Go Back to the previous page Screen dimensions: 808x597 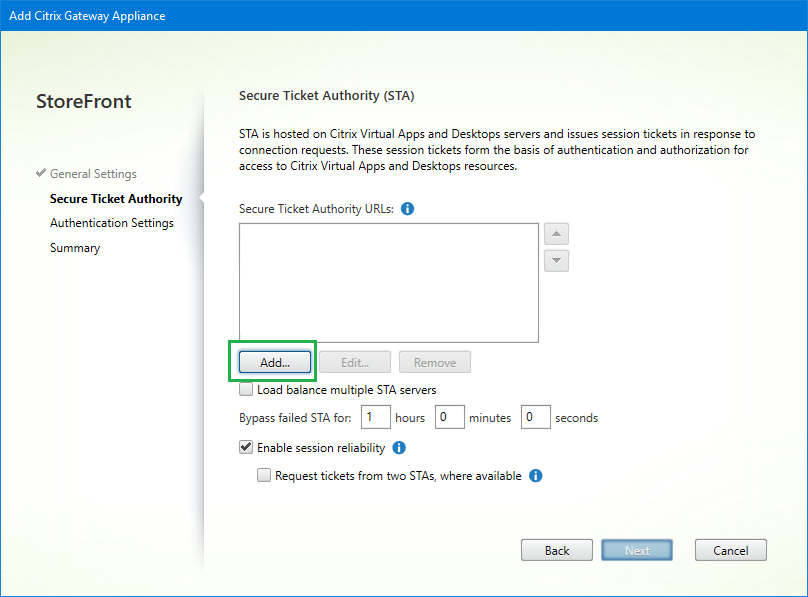[557, 550]
